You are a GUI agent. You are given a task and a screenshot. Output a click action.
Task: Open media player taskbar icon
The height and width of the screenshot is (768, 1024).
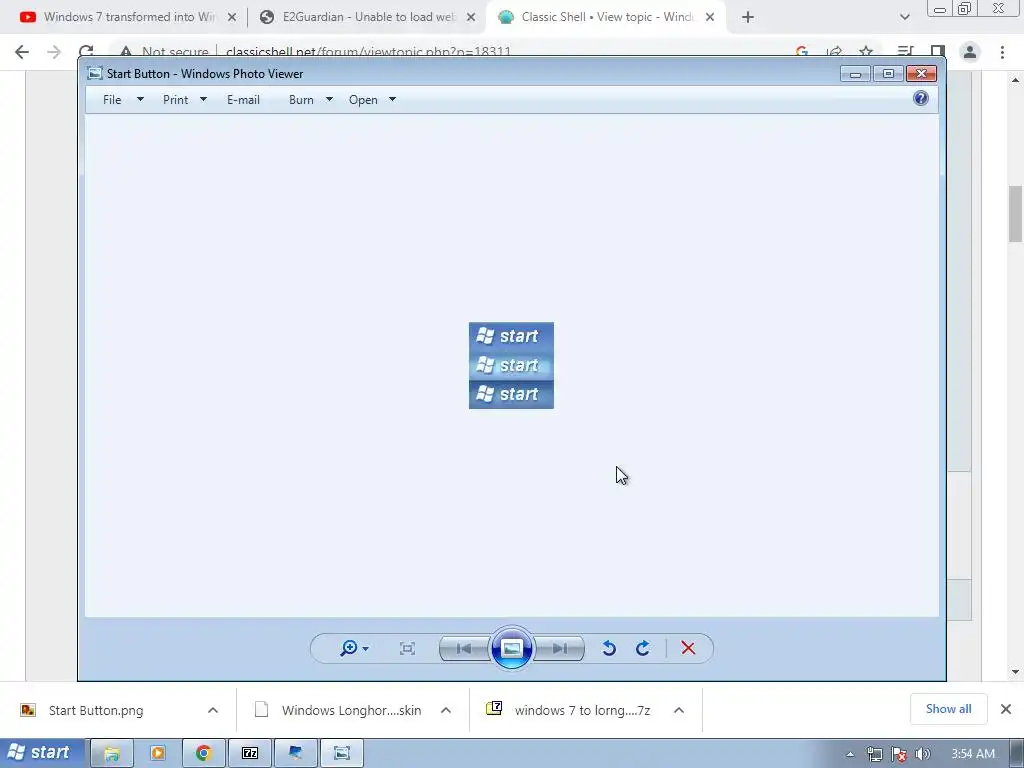[157, 753]
